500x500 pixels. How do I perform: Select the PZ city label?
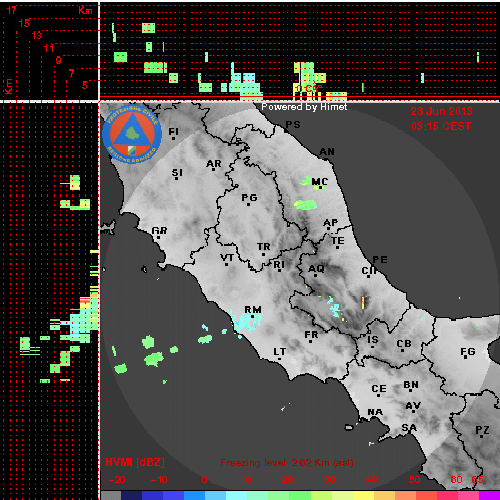pos(482,430)
